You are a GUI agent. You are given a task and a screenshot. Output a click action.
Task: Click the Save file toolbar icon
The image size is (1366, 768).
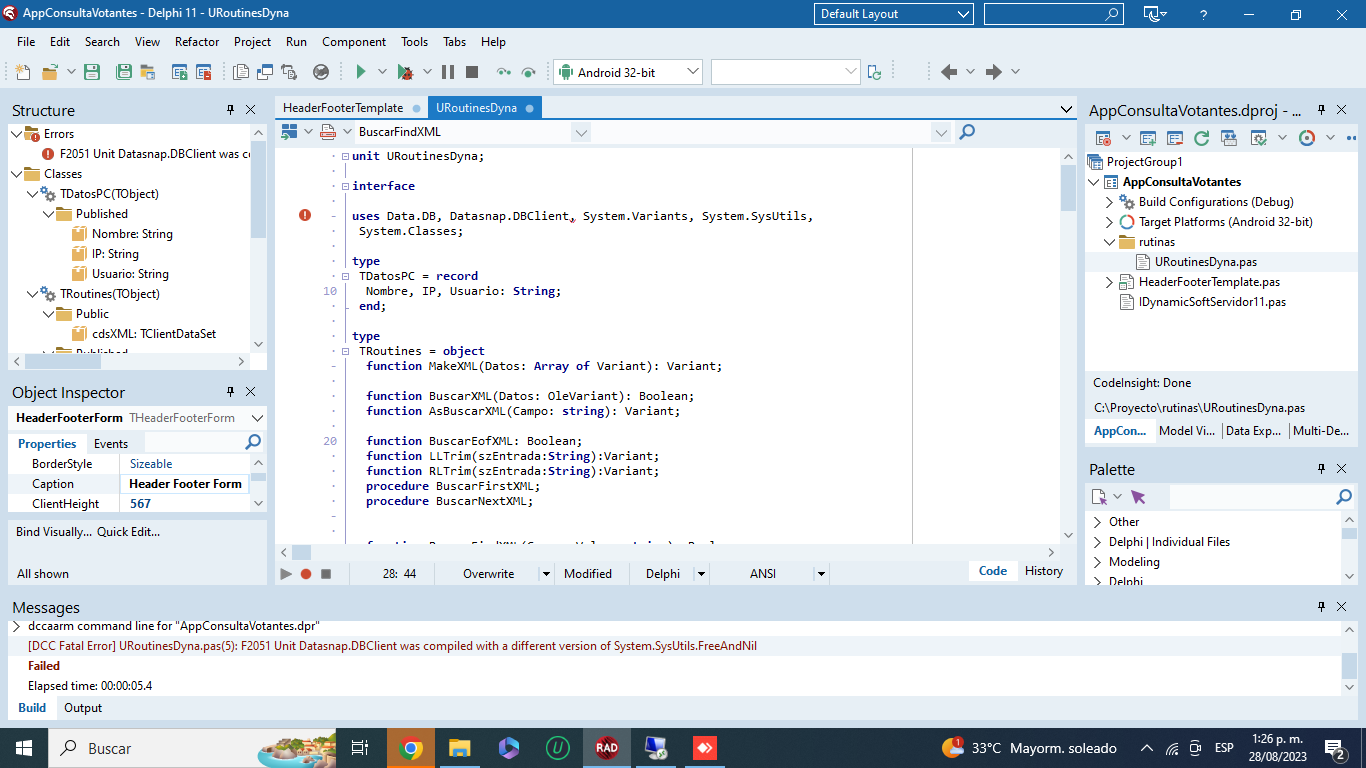[x=92, y=72]
